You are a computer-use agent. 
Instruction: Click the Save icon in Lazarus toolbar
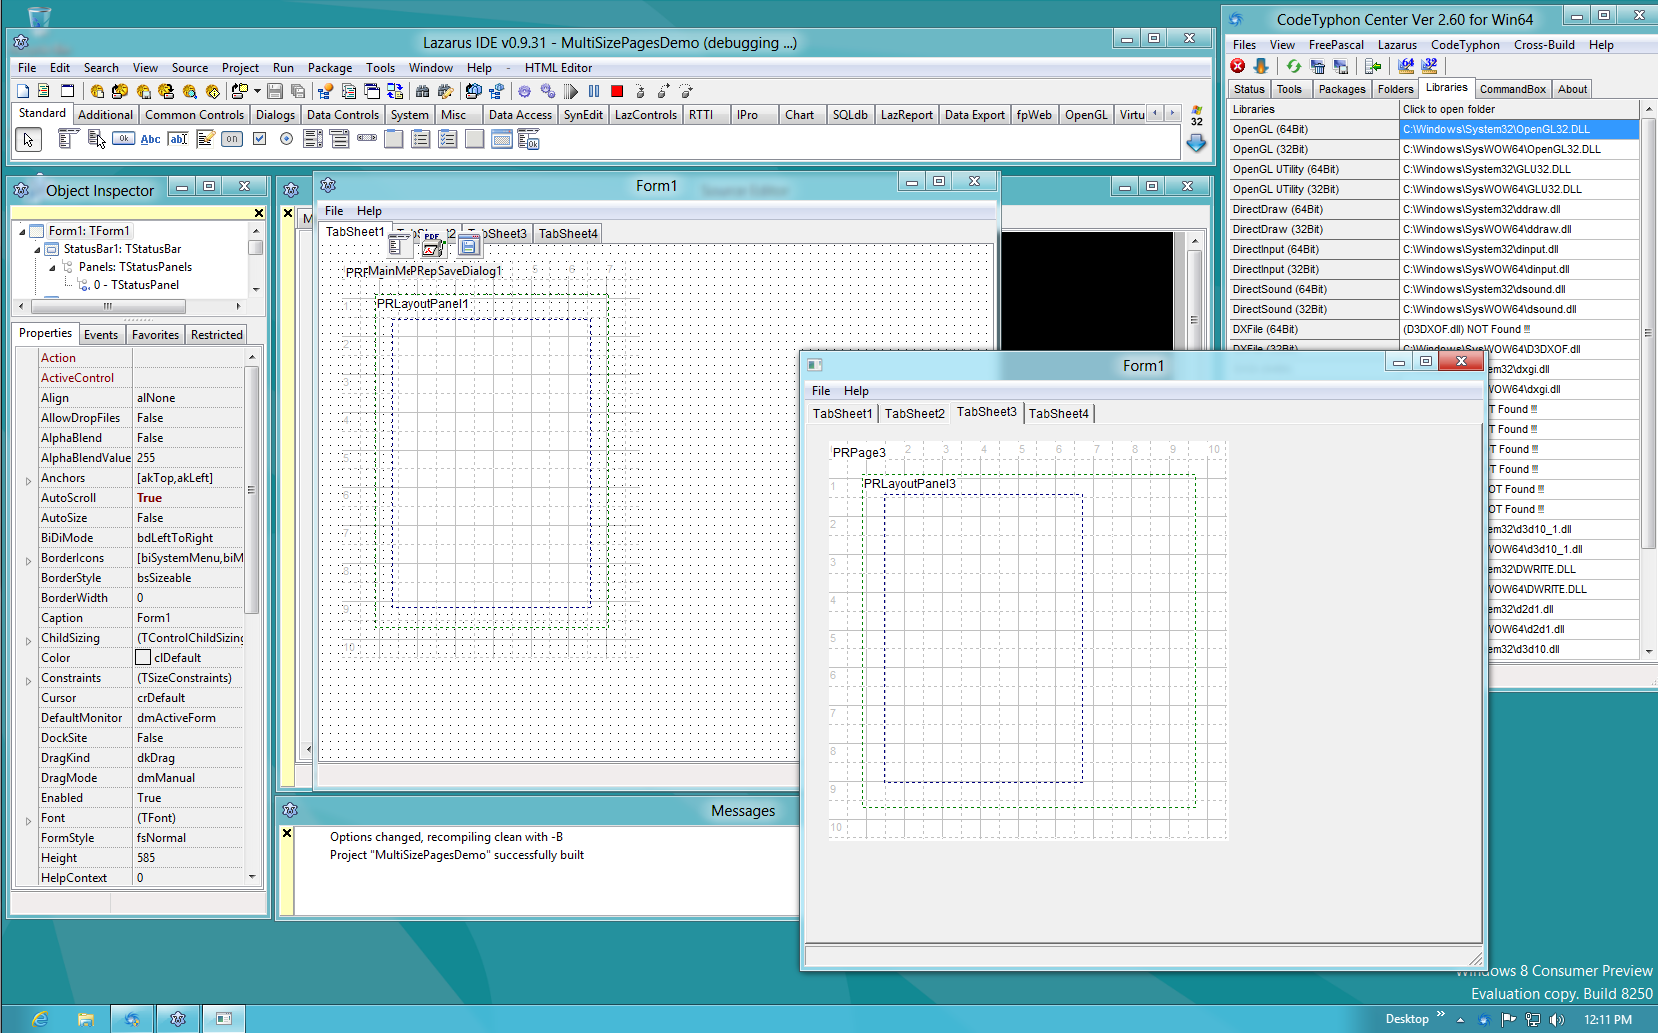pyautogui.click(x=274, y=91)
